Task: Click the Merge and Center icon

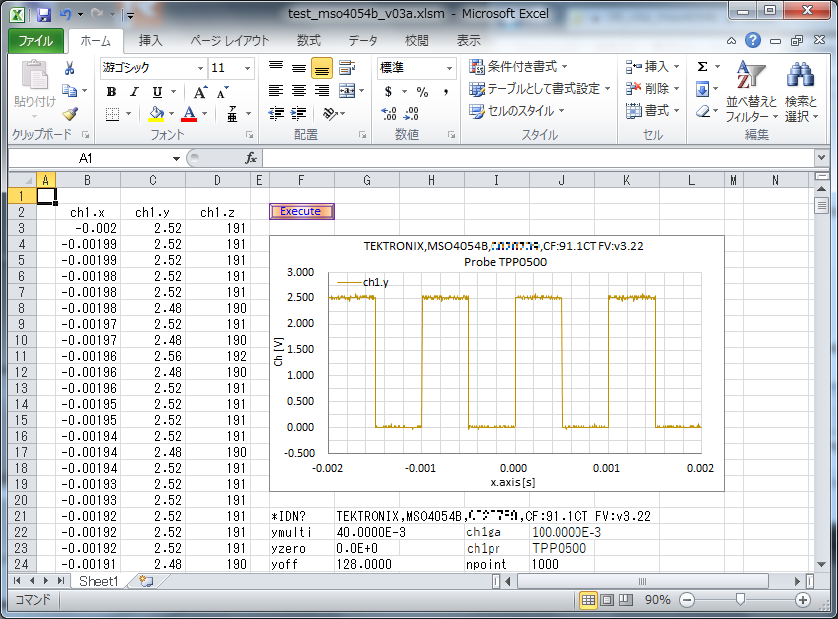Action: [x=347, y=91]
